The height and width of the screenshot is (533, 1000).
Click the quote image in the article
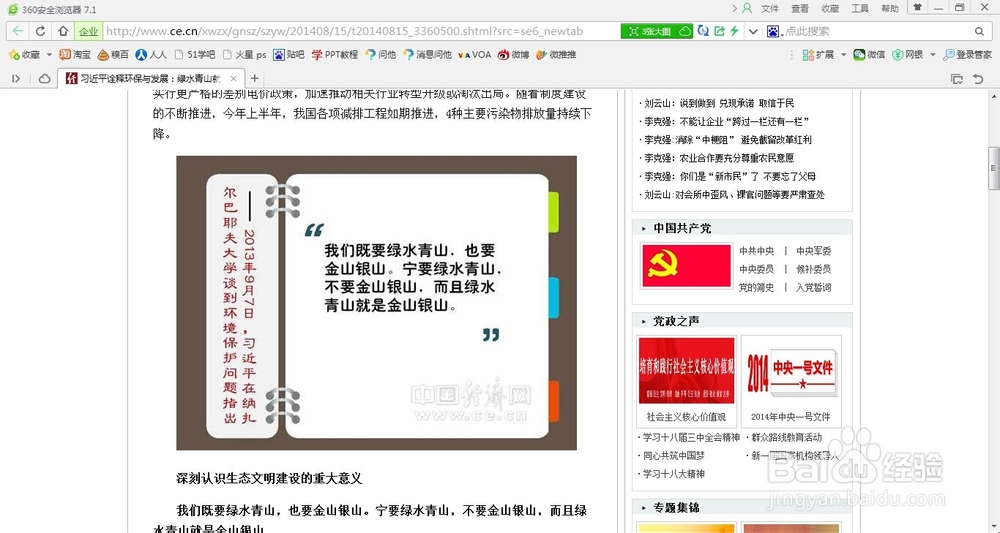376,303
